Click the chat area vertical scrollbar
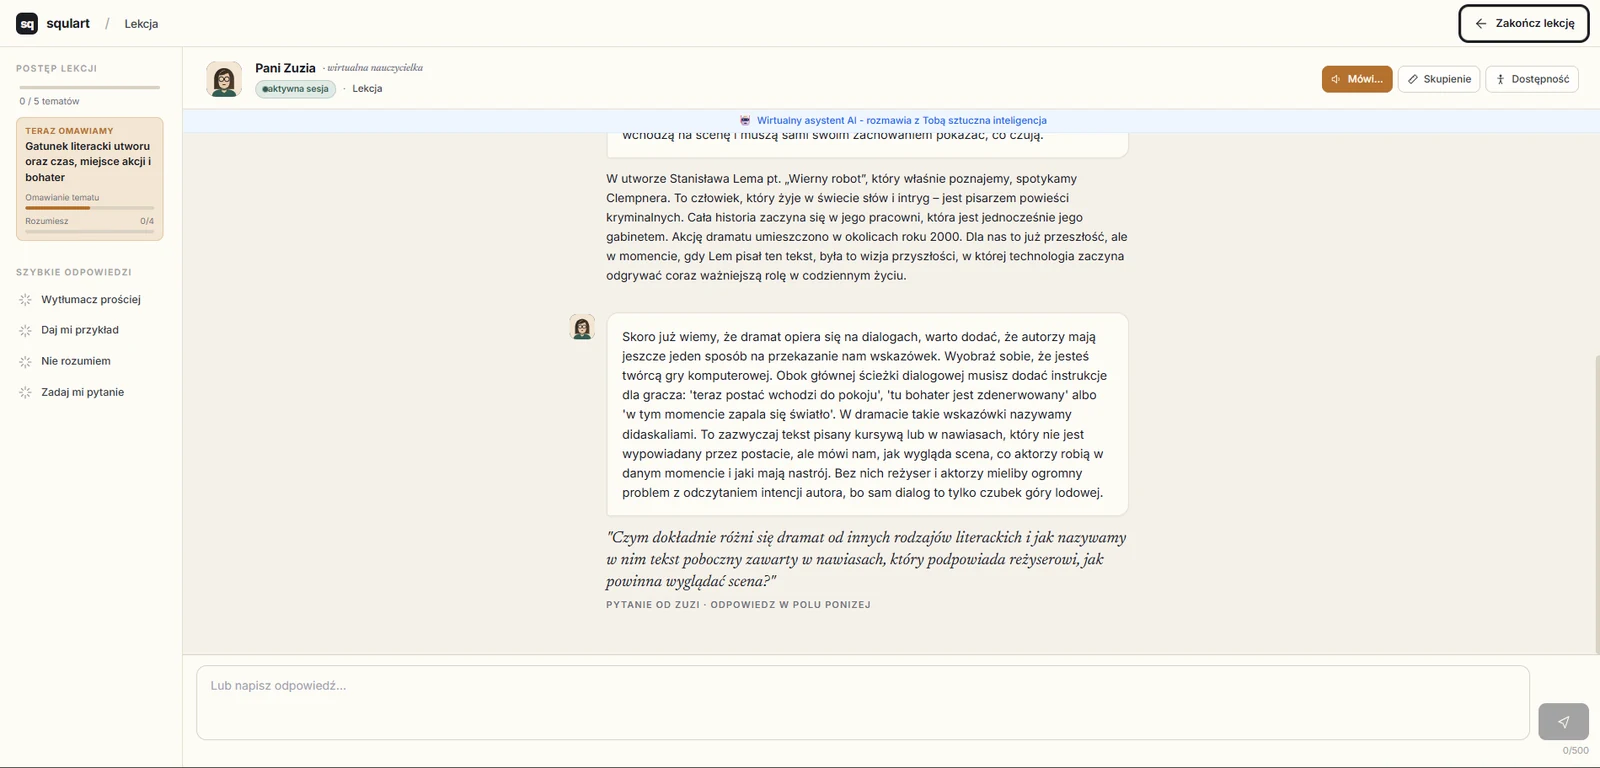Image resolution: width=1600 pixels, height=768 pixels. click(1596, 505)
